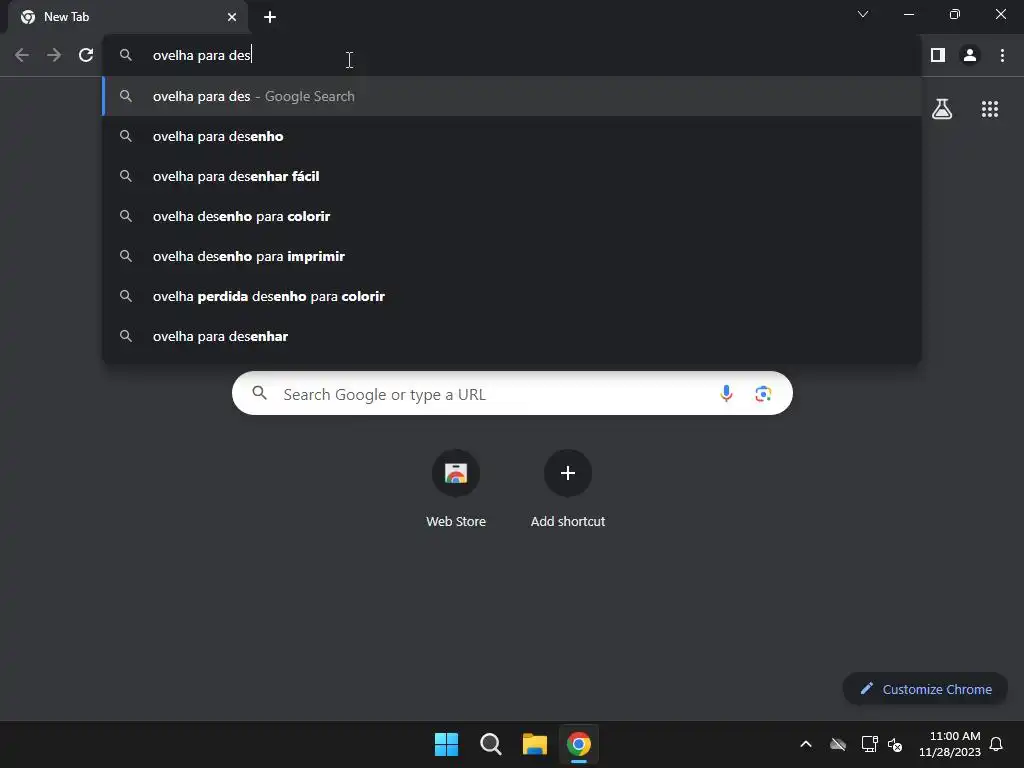Viewport: 1024px width, 768px height.
Task: Choose suggestion 'ovelha perdida desenho para colorir'
Action: [512, 296]
